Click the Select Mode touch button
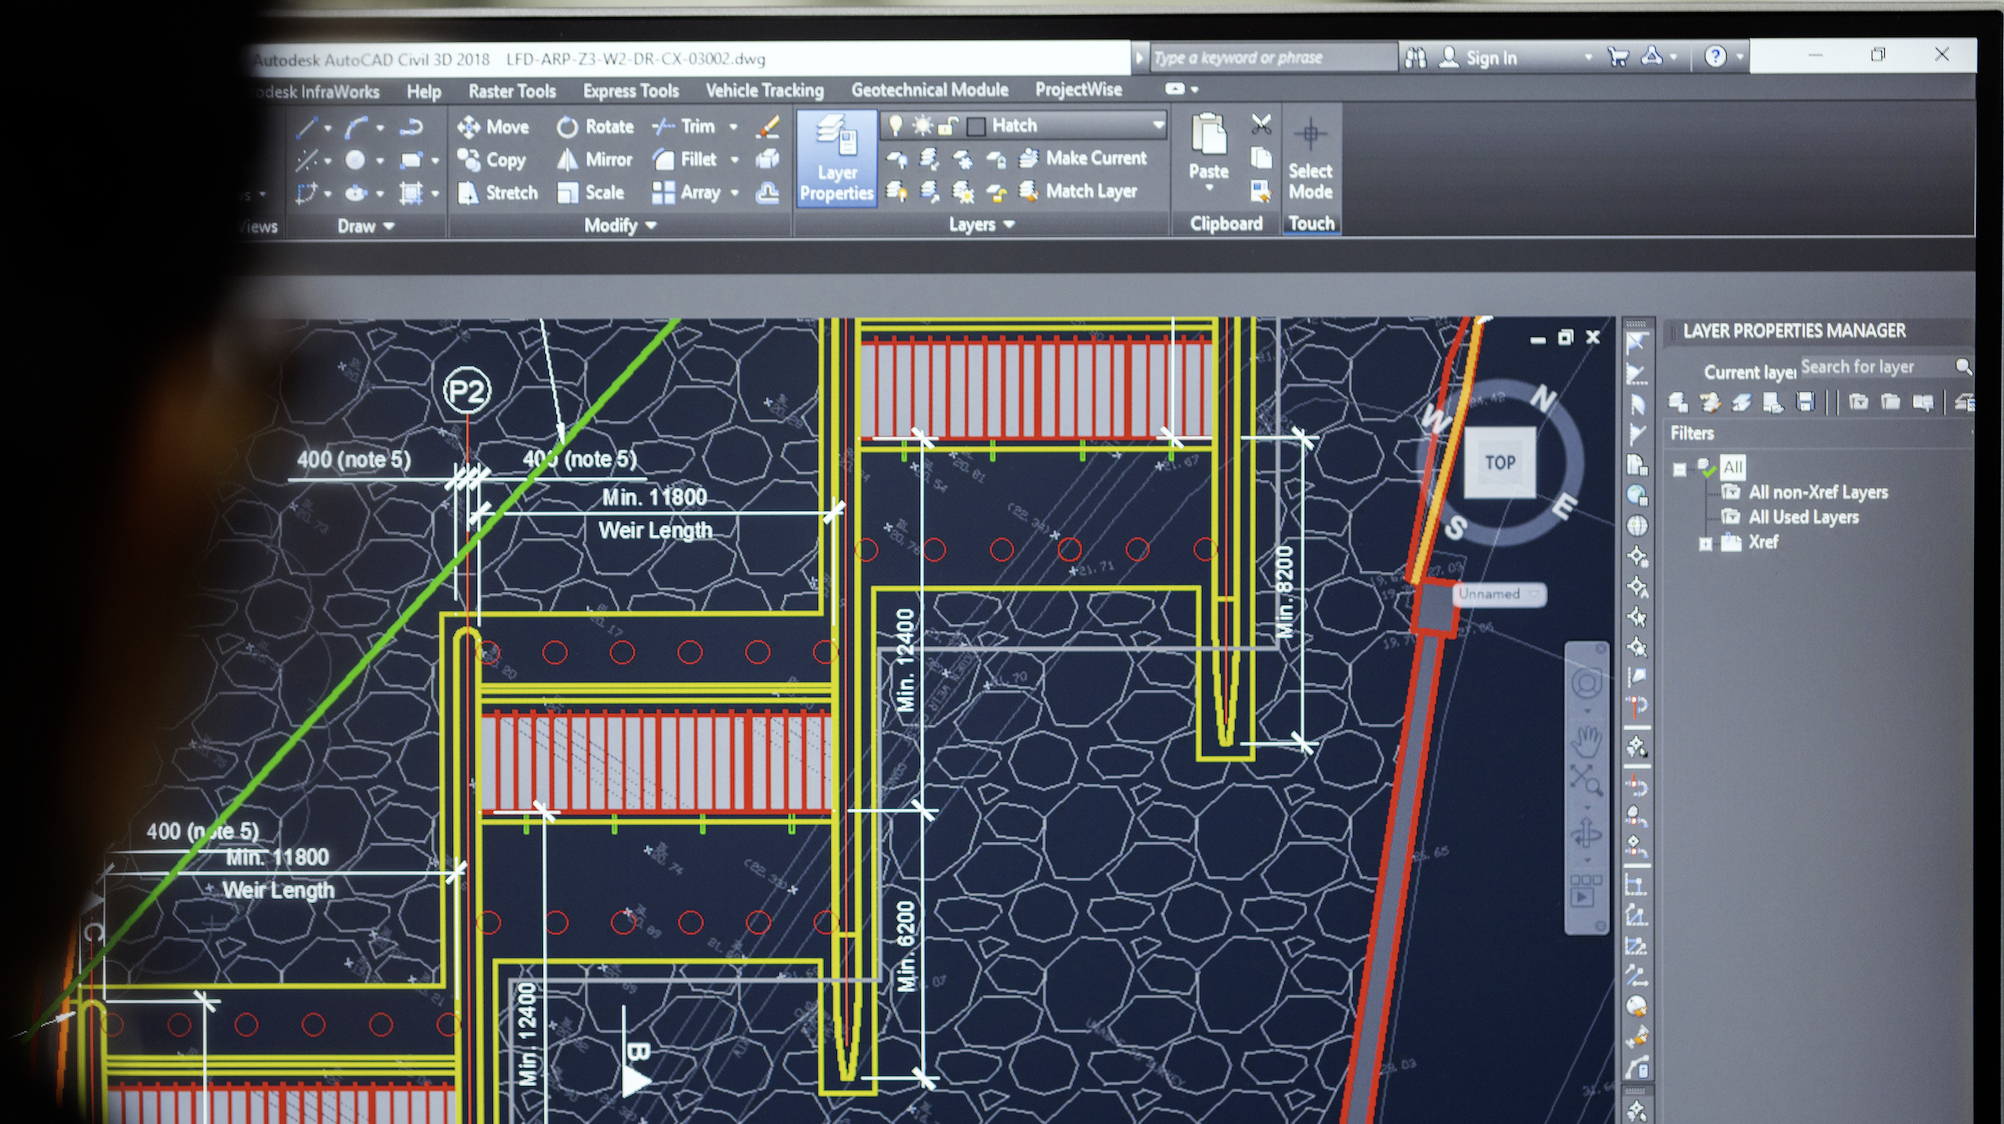This screenshot has width=2004, height=1124. pos(1310,160)
